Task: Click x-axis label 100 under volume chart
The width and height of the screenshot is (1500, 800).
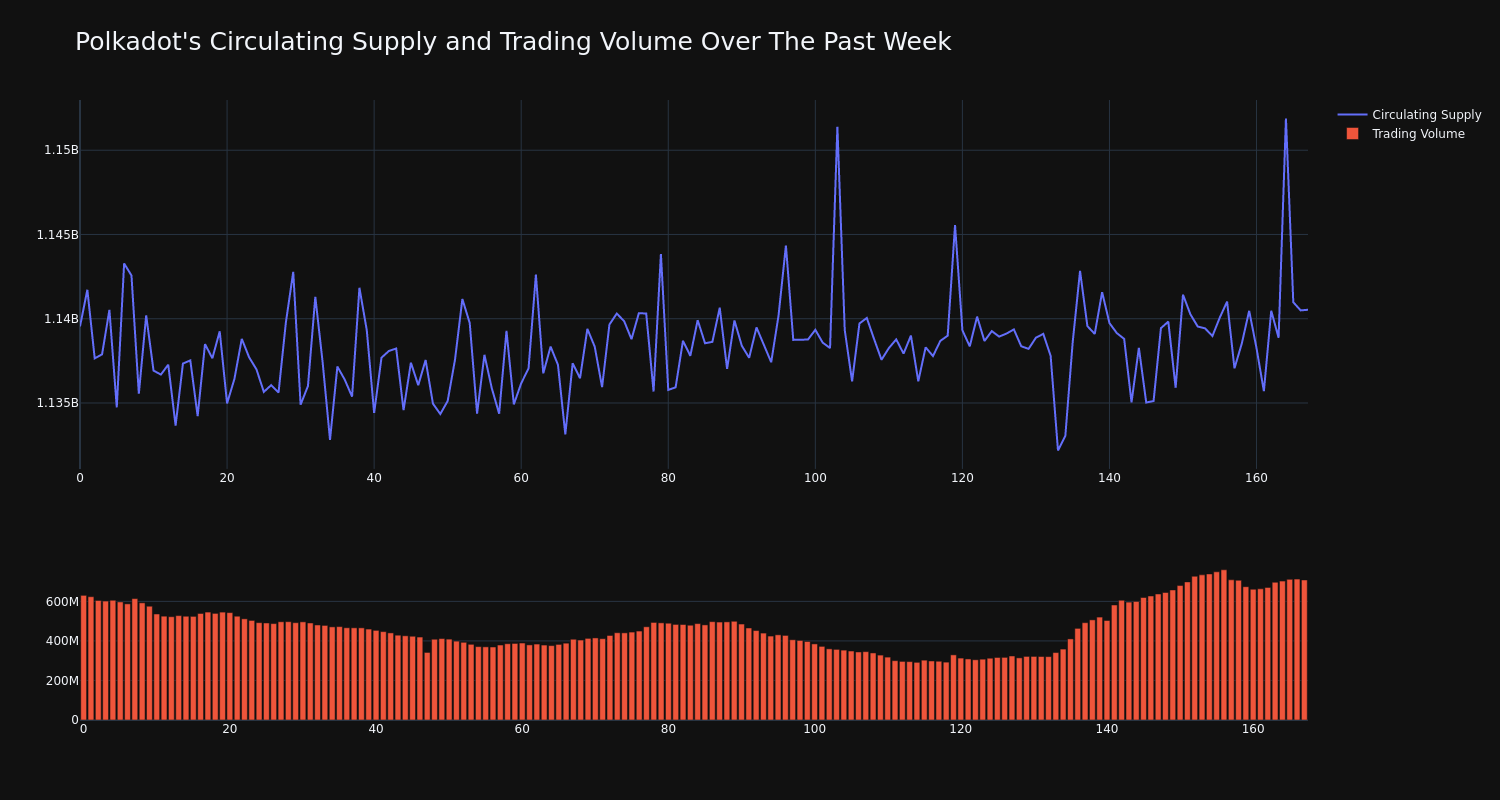Action: tap(815, 729)
